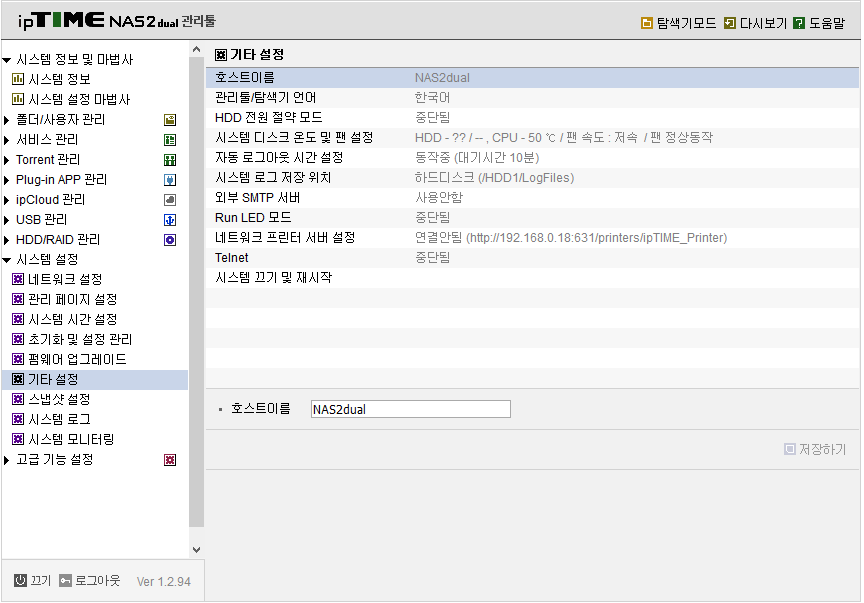Screen dimensions: 864x603
Task: Click the sidebar scrollbar up arrow
Action: coord(196,50)
